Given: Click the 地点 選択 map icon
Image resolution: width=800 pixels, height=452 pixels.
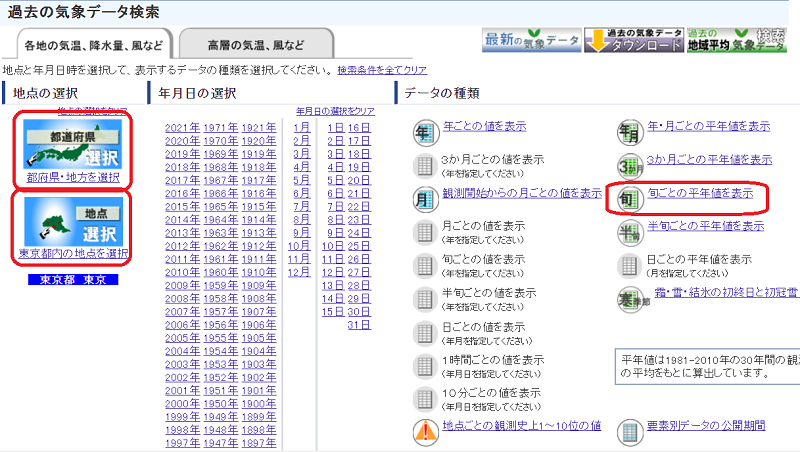Looking at the screenshot, I should [71, 219].
